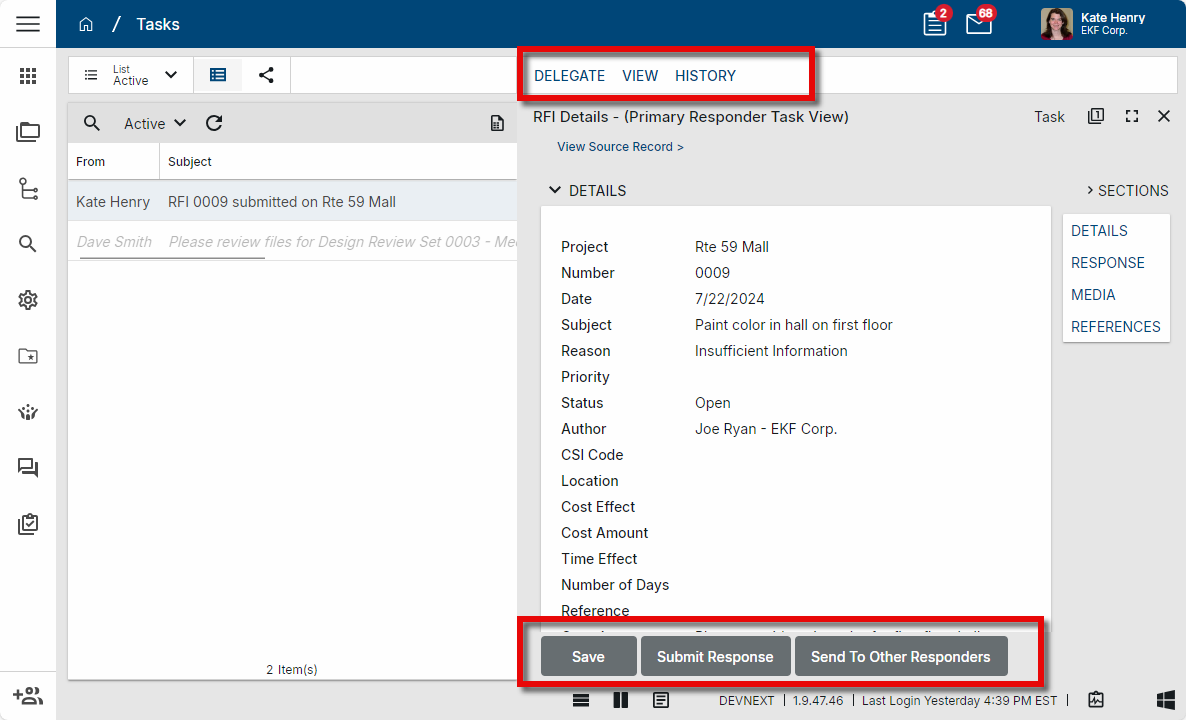
Task: Open the HISTORY menu
Action: (x=705, y=76)
